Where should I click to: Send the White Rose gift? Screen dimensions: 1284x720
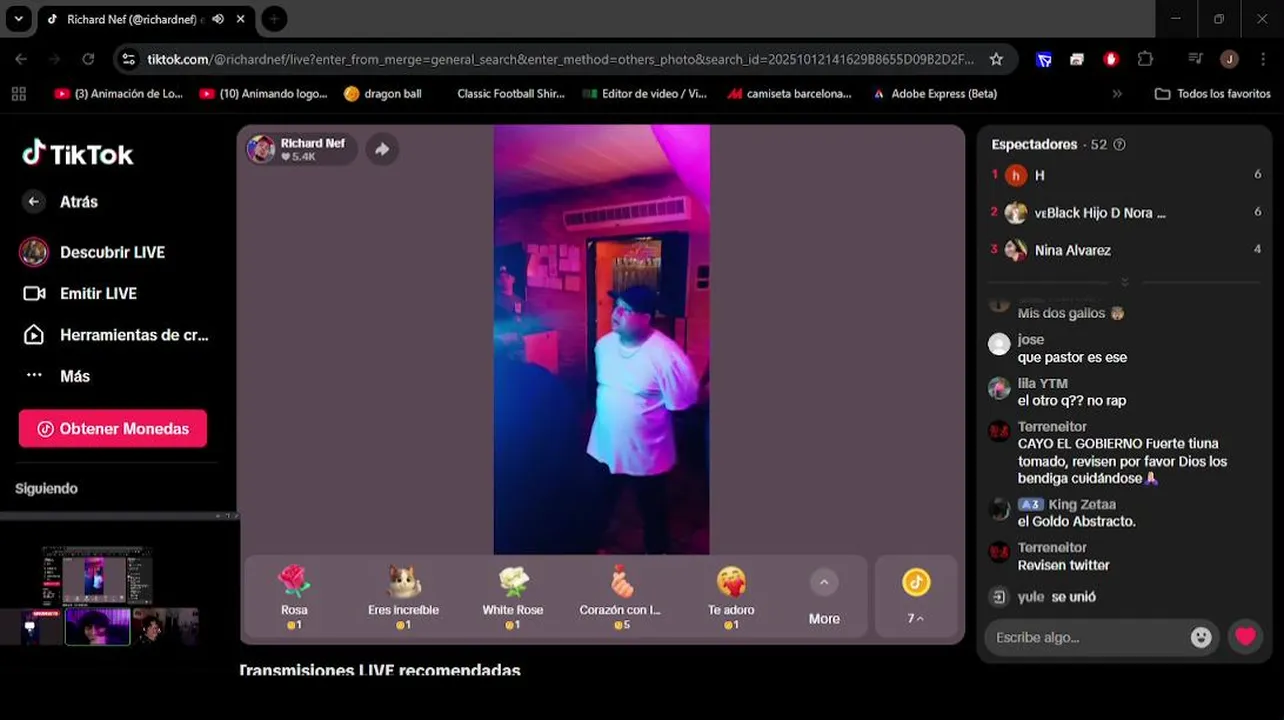tap(513, 597)
